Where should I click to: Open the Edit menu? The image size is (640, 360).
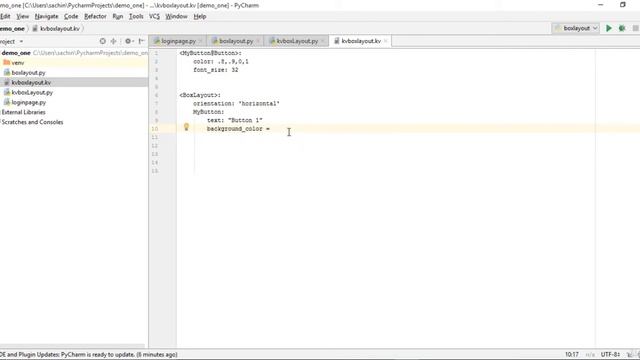pos(5,16)
